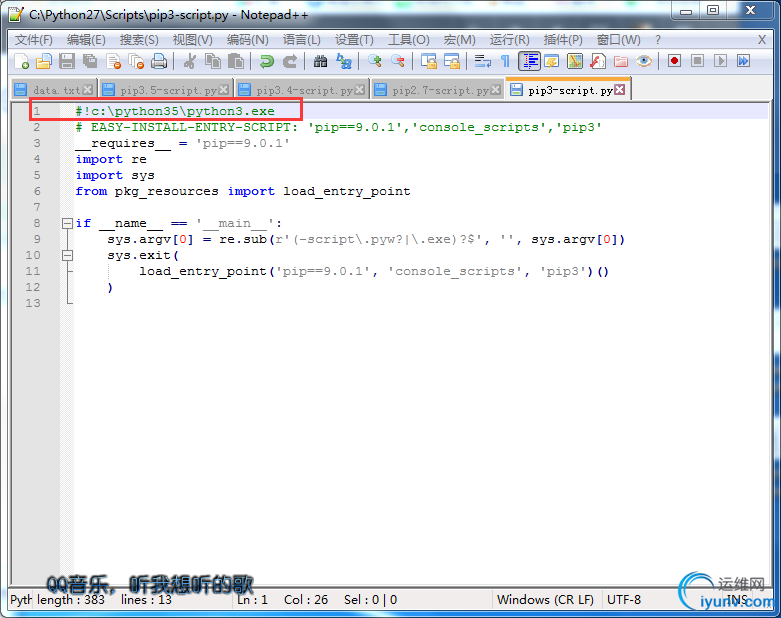The height and width of the screenshot is (618, 781).
Task: Open the 编码(N) menu
Action: (x=248, y=40)
